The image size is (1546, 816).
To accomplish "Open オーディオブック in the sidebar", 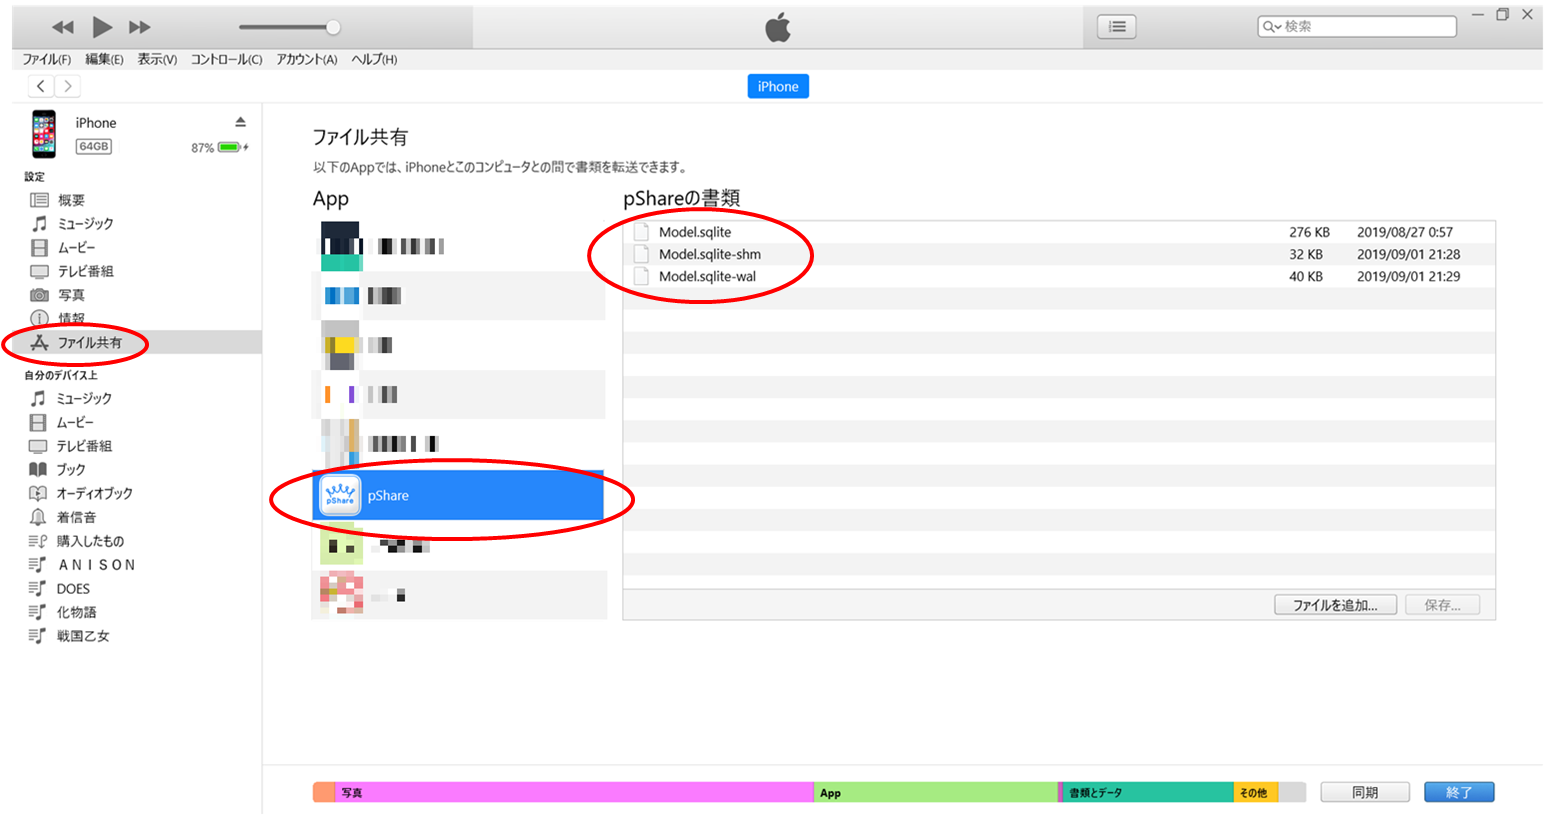I will [94, 493].
